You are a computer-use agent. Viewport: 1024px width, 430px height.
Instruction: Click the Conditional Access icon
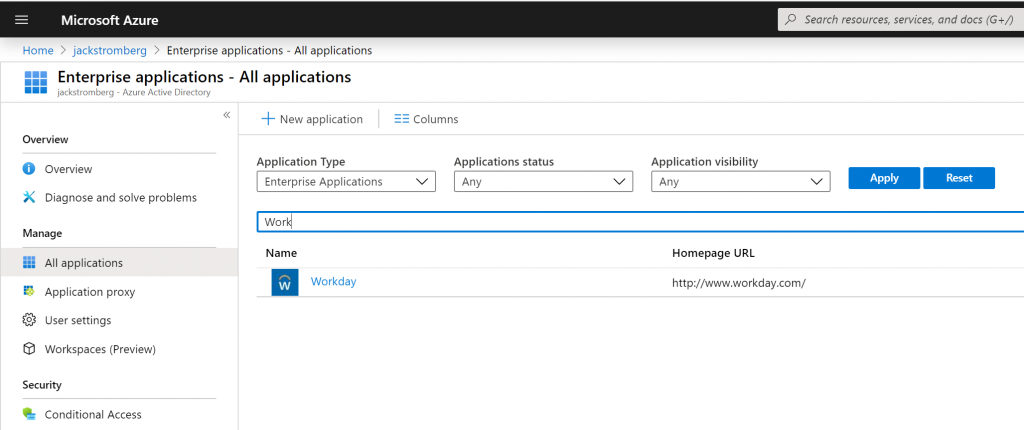tap(29, 414)
